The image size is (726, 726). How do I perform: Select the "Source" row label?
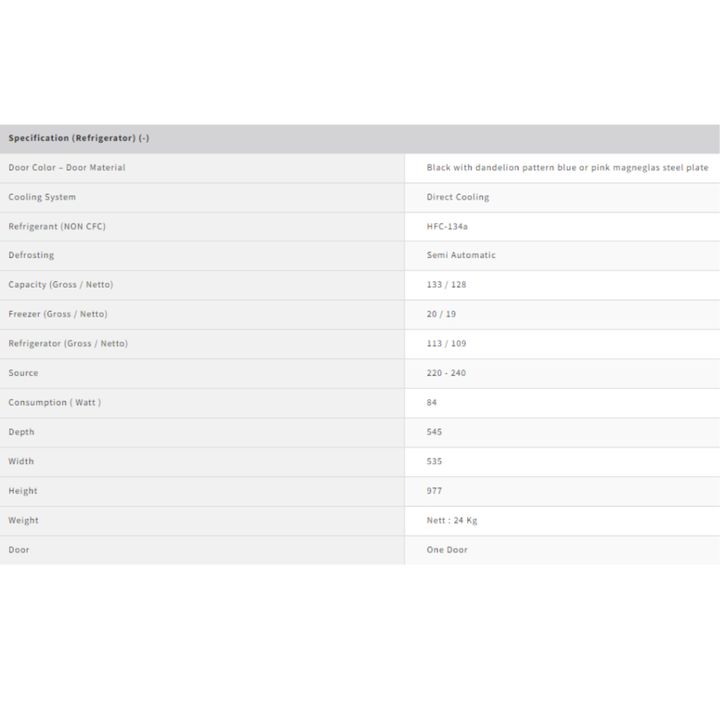click(23, 373)
